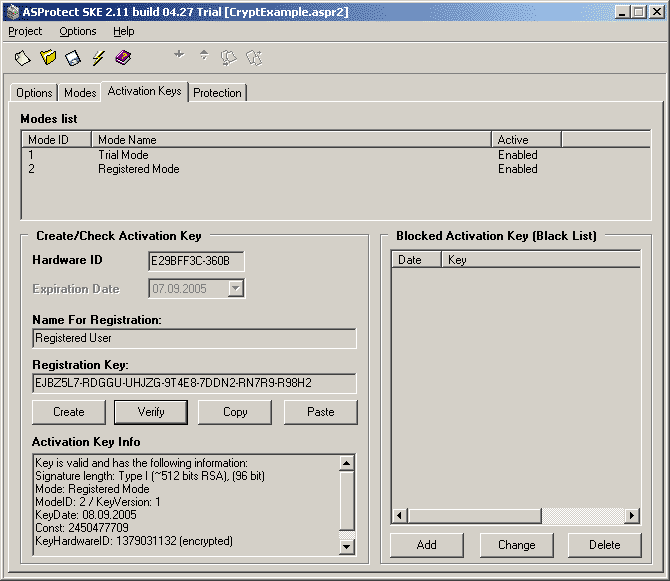
Task: Click the Copy button
Action: point(235,412)
